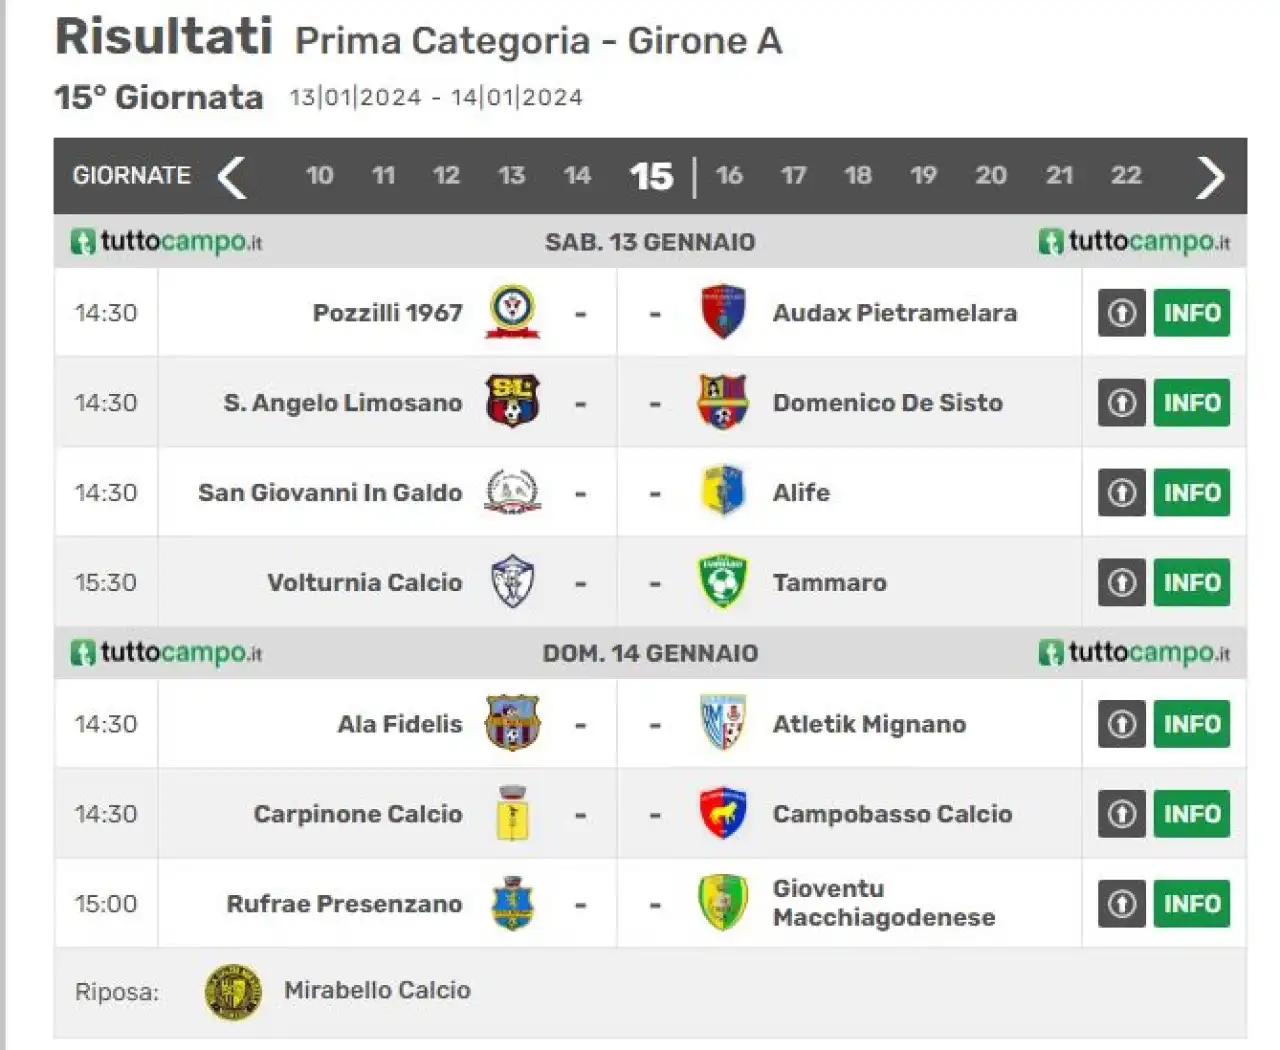Open INFO for Pozzilli 1967 match
1280x1050 pixels.
pyautogui.click(x=1191, y=313)
